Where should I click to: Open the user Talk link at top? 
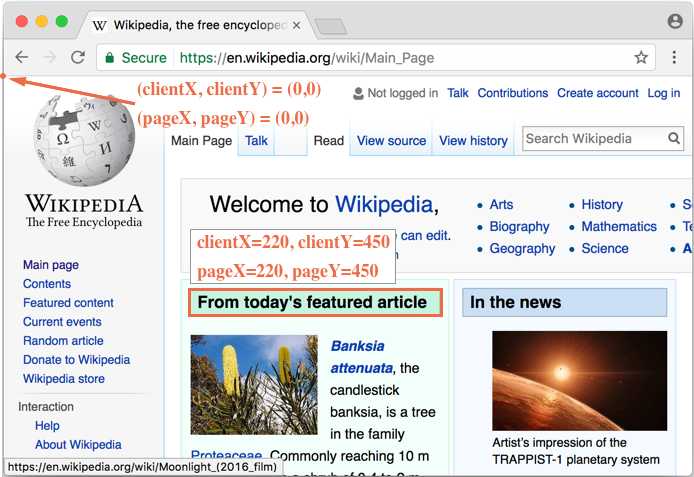tap(458, 93)
